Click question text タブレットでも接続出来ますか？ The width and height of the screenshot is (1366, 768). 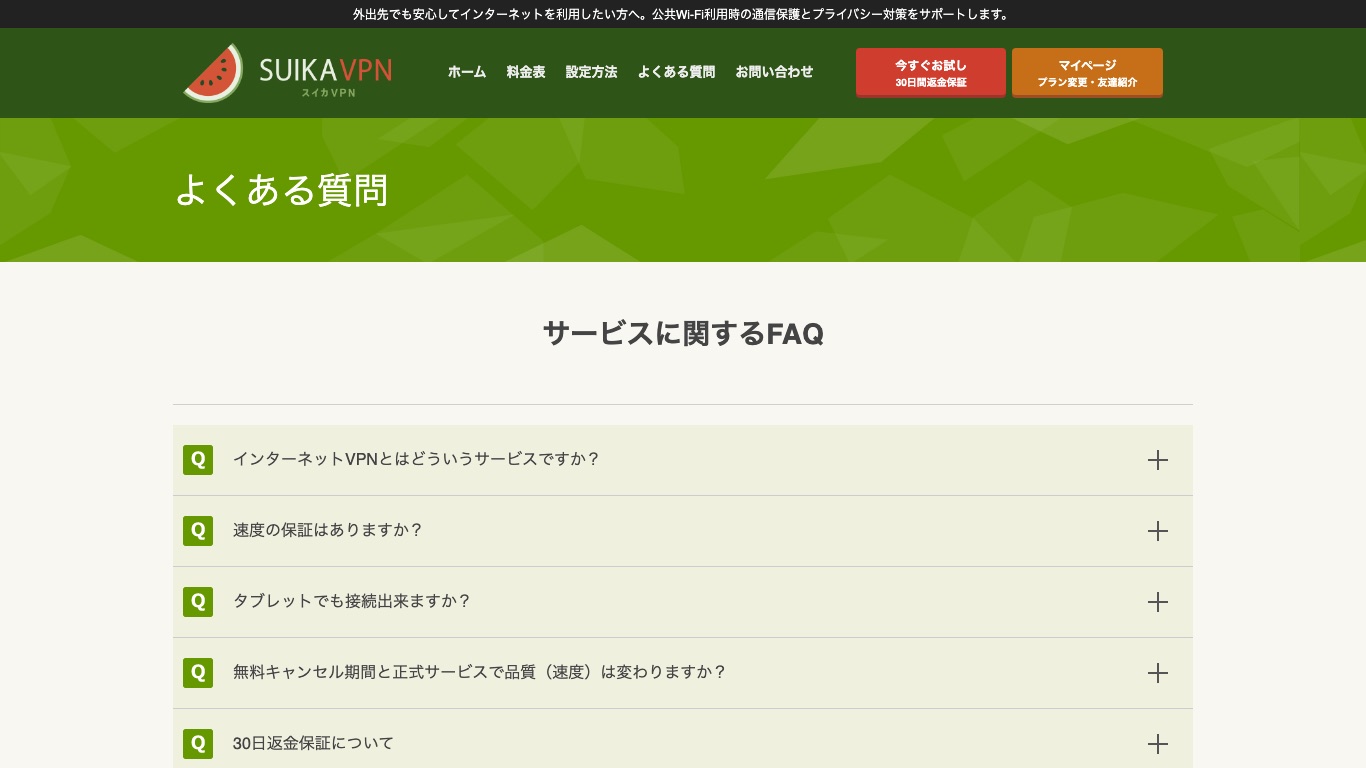(x=352, y=601)
